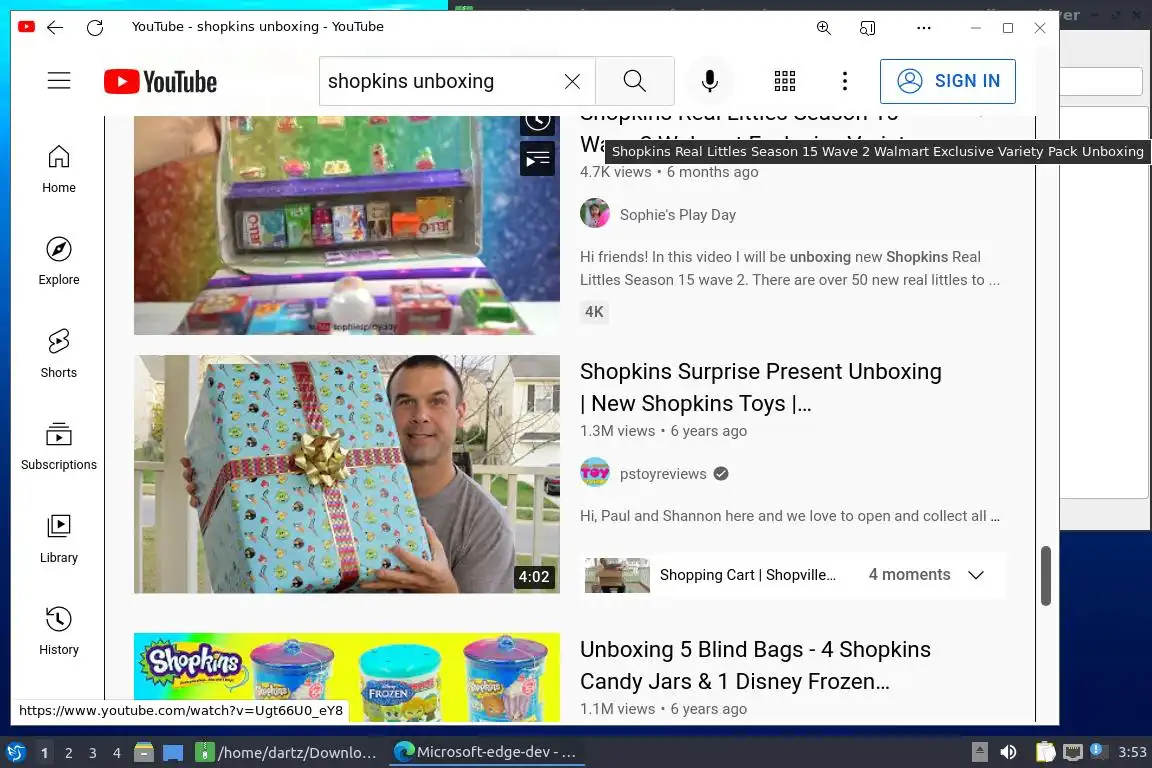This screenshot has height=768, width=1152.
Task: Click the Watch Later clock icon on first thumbnail
Action: (537, 121)
